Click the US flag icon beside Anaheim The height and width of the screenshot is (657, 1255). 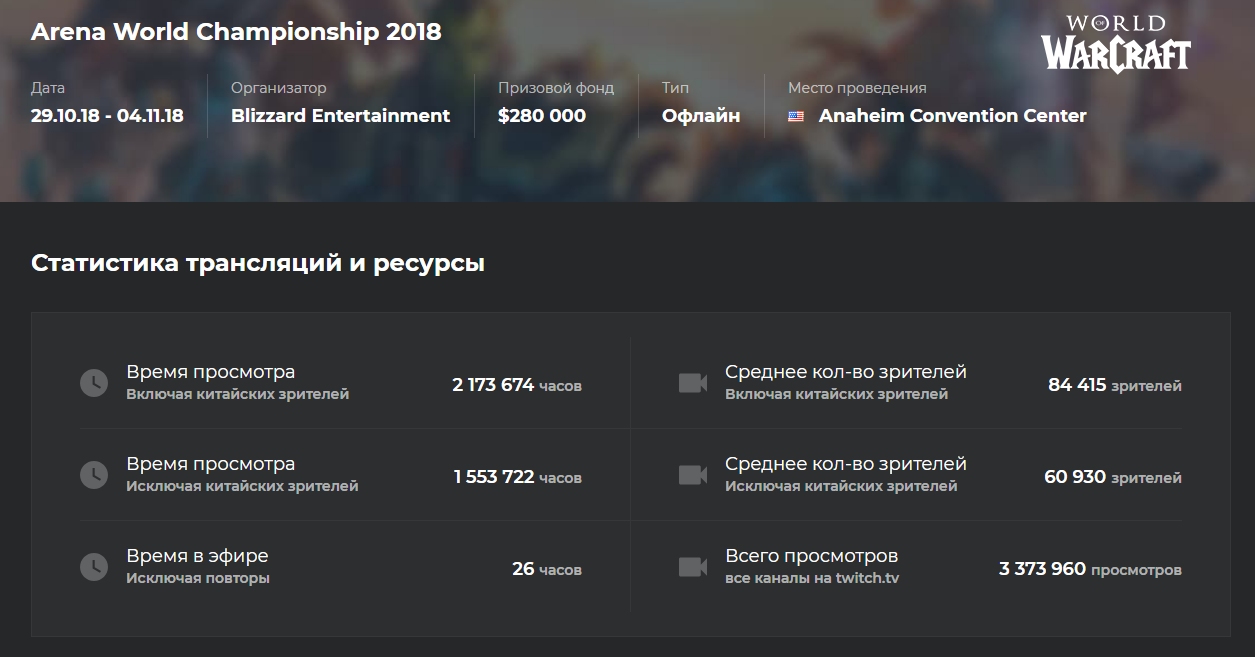796,116
